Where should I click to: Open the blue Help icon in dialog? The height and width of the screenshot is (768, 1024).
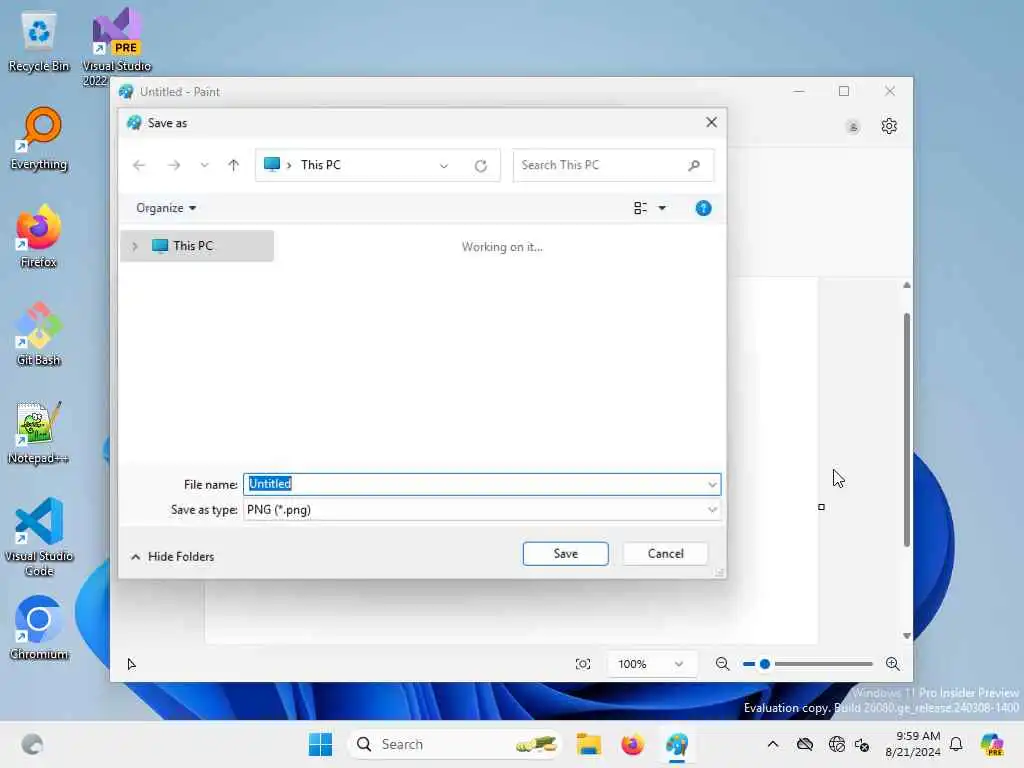pyautogui.click(x=703, y=208)
